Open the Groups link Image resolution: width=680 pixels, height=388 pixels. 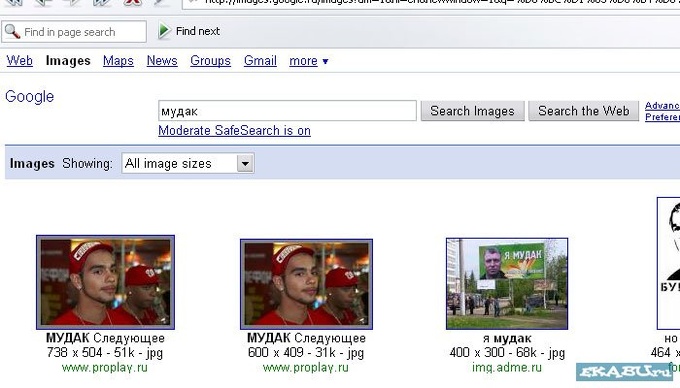pos(210,61)
